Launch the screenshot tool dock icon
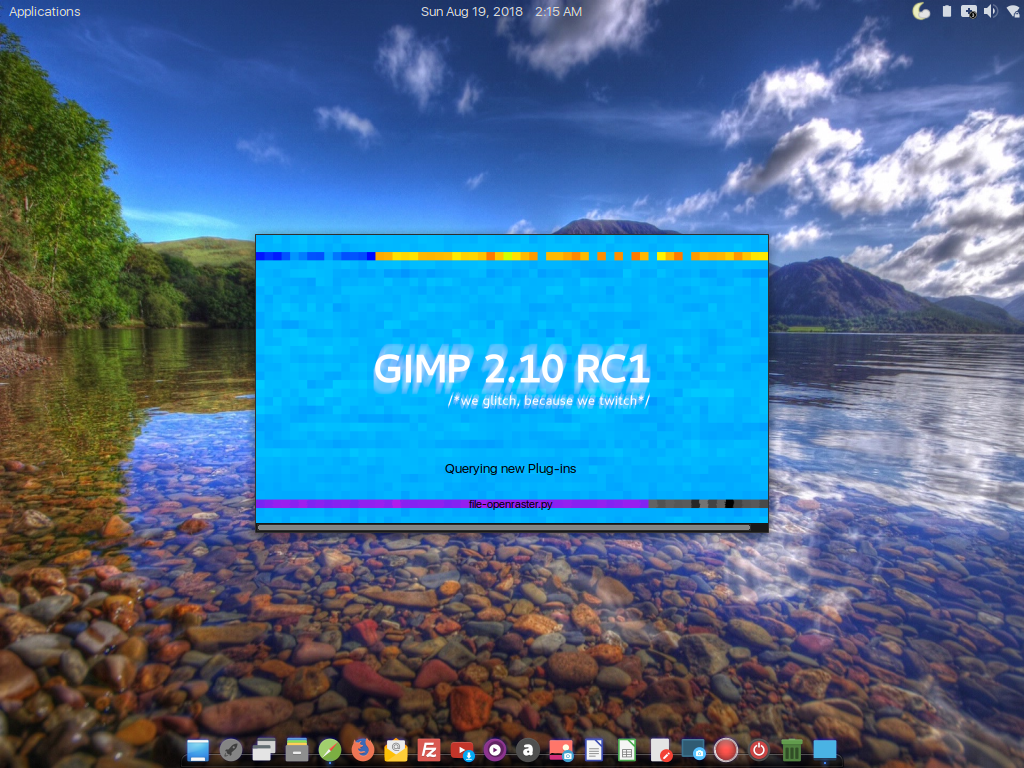The image size is (1024, 768). point(693,750)
